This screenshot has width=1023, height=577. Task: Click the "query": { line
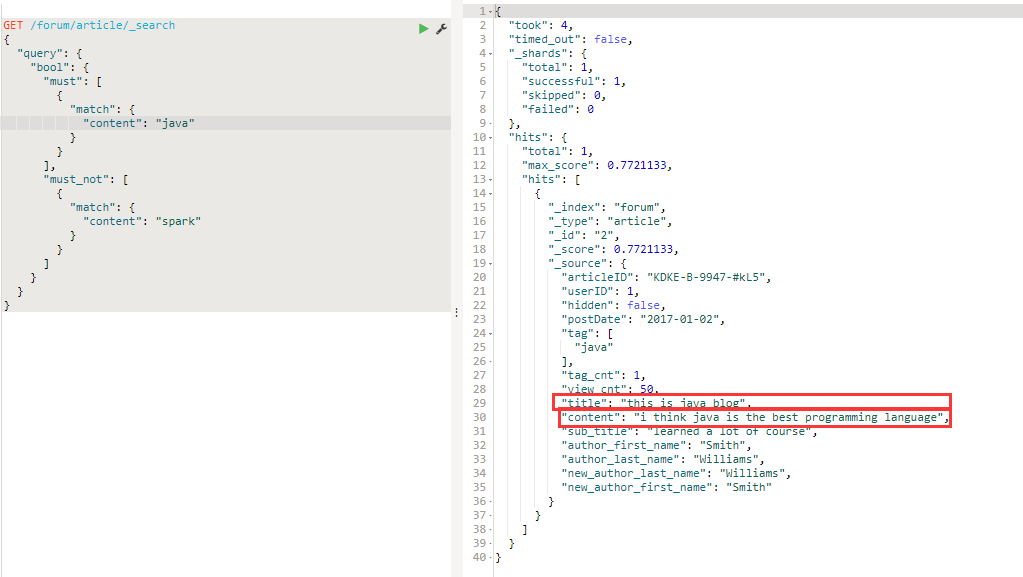pyautogui.click(x=50, y=54)
